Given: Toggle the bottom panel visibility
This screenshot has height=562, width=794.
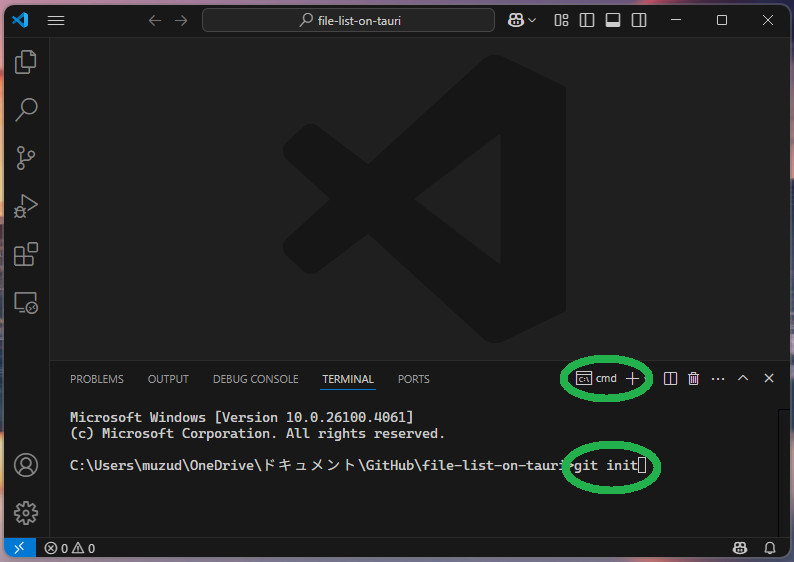Looking at the screenshot, I should point(613,20).
